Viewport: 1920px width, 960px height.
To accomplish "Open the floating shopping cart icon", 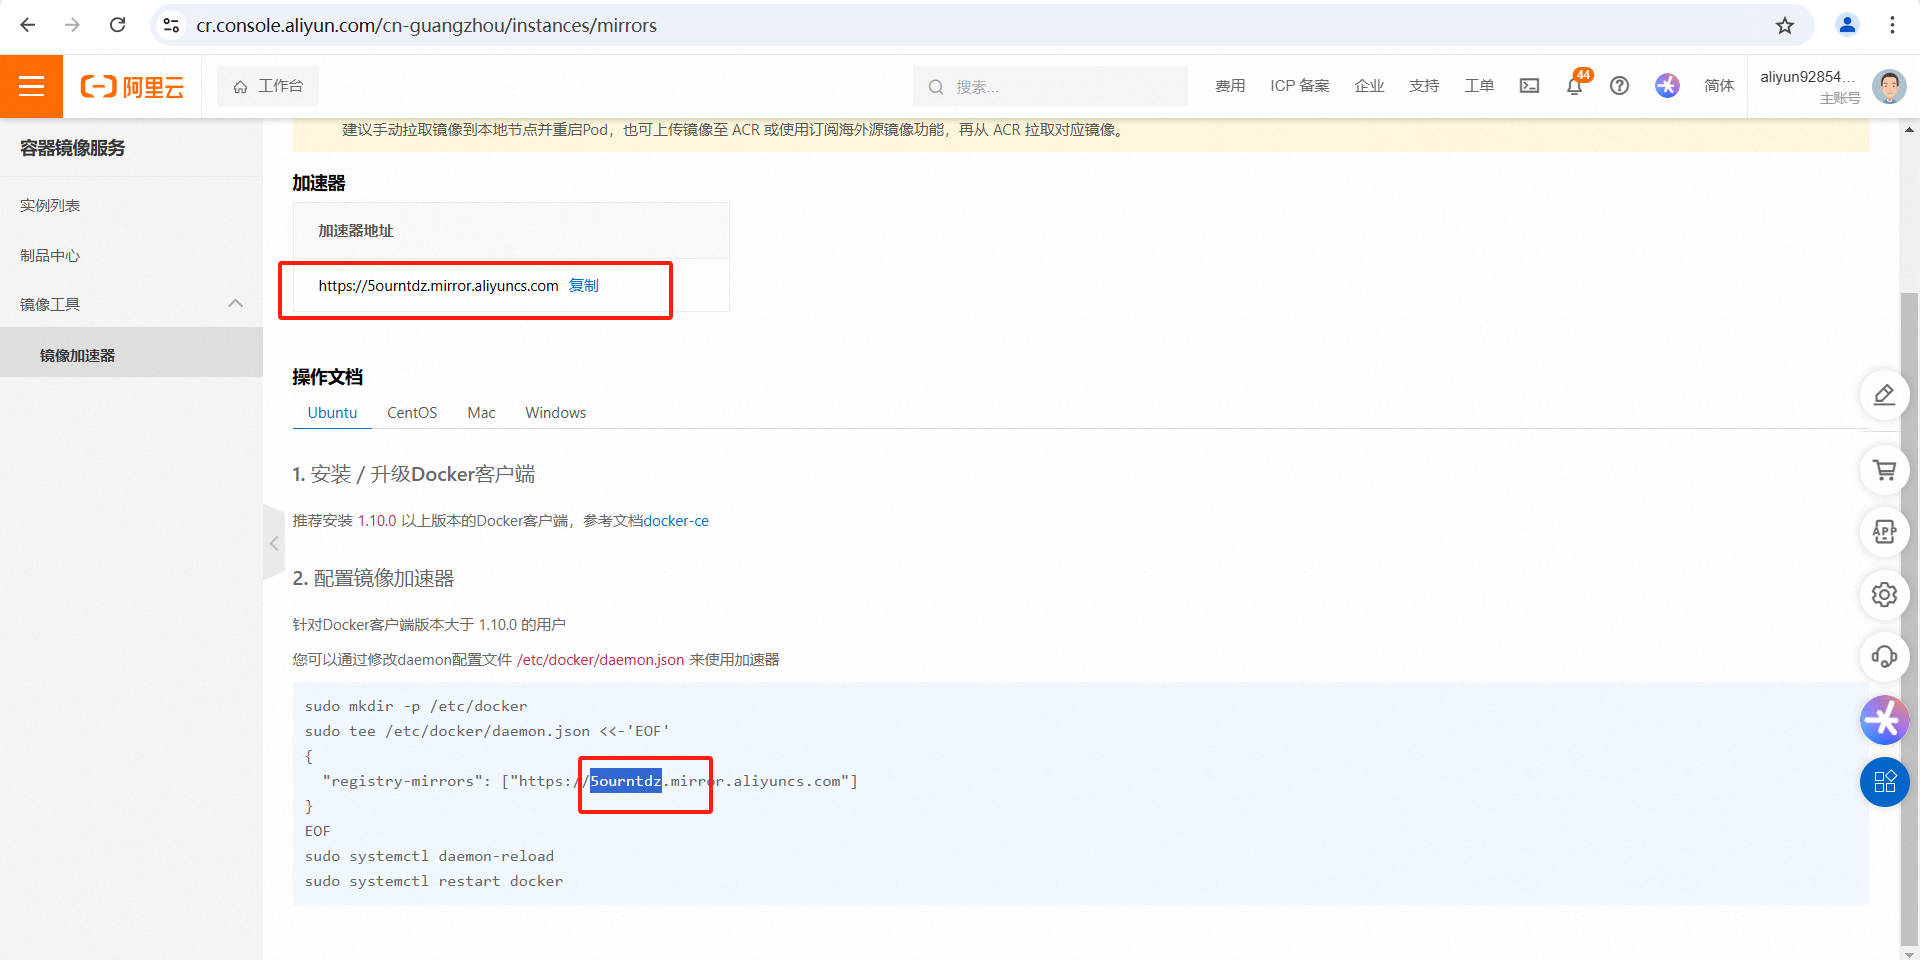I will pyautogui.click(x=1884, y=470).
